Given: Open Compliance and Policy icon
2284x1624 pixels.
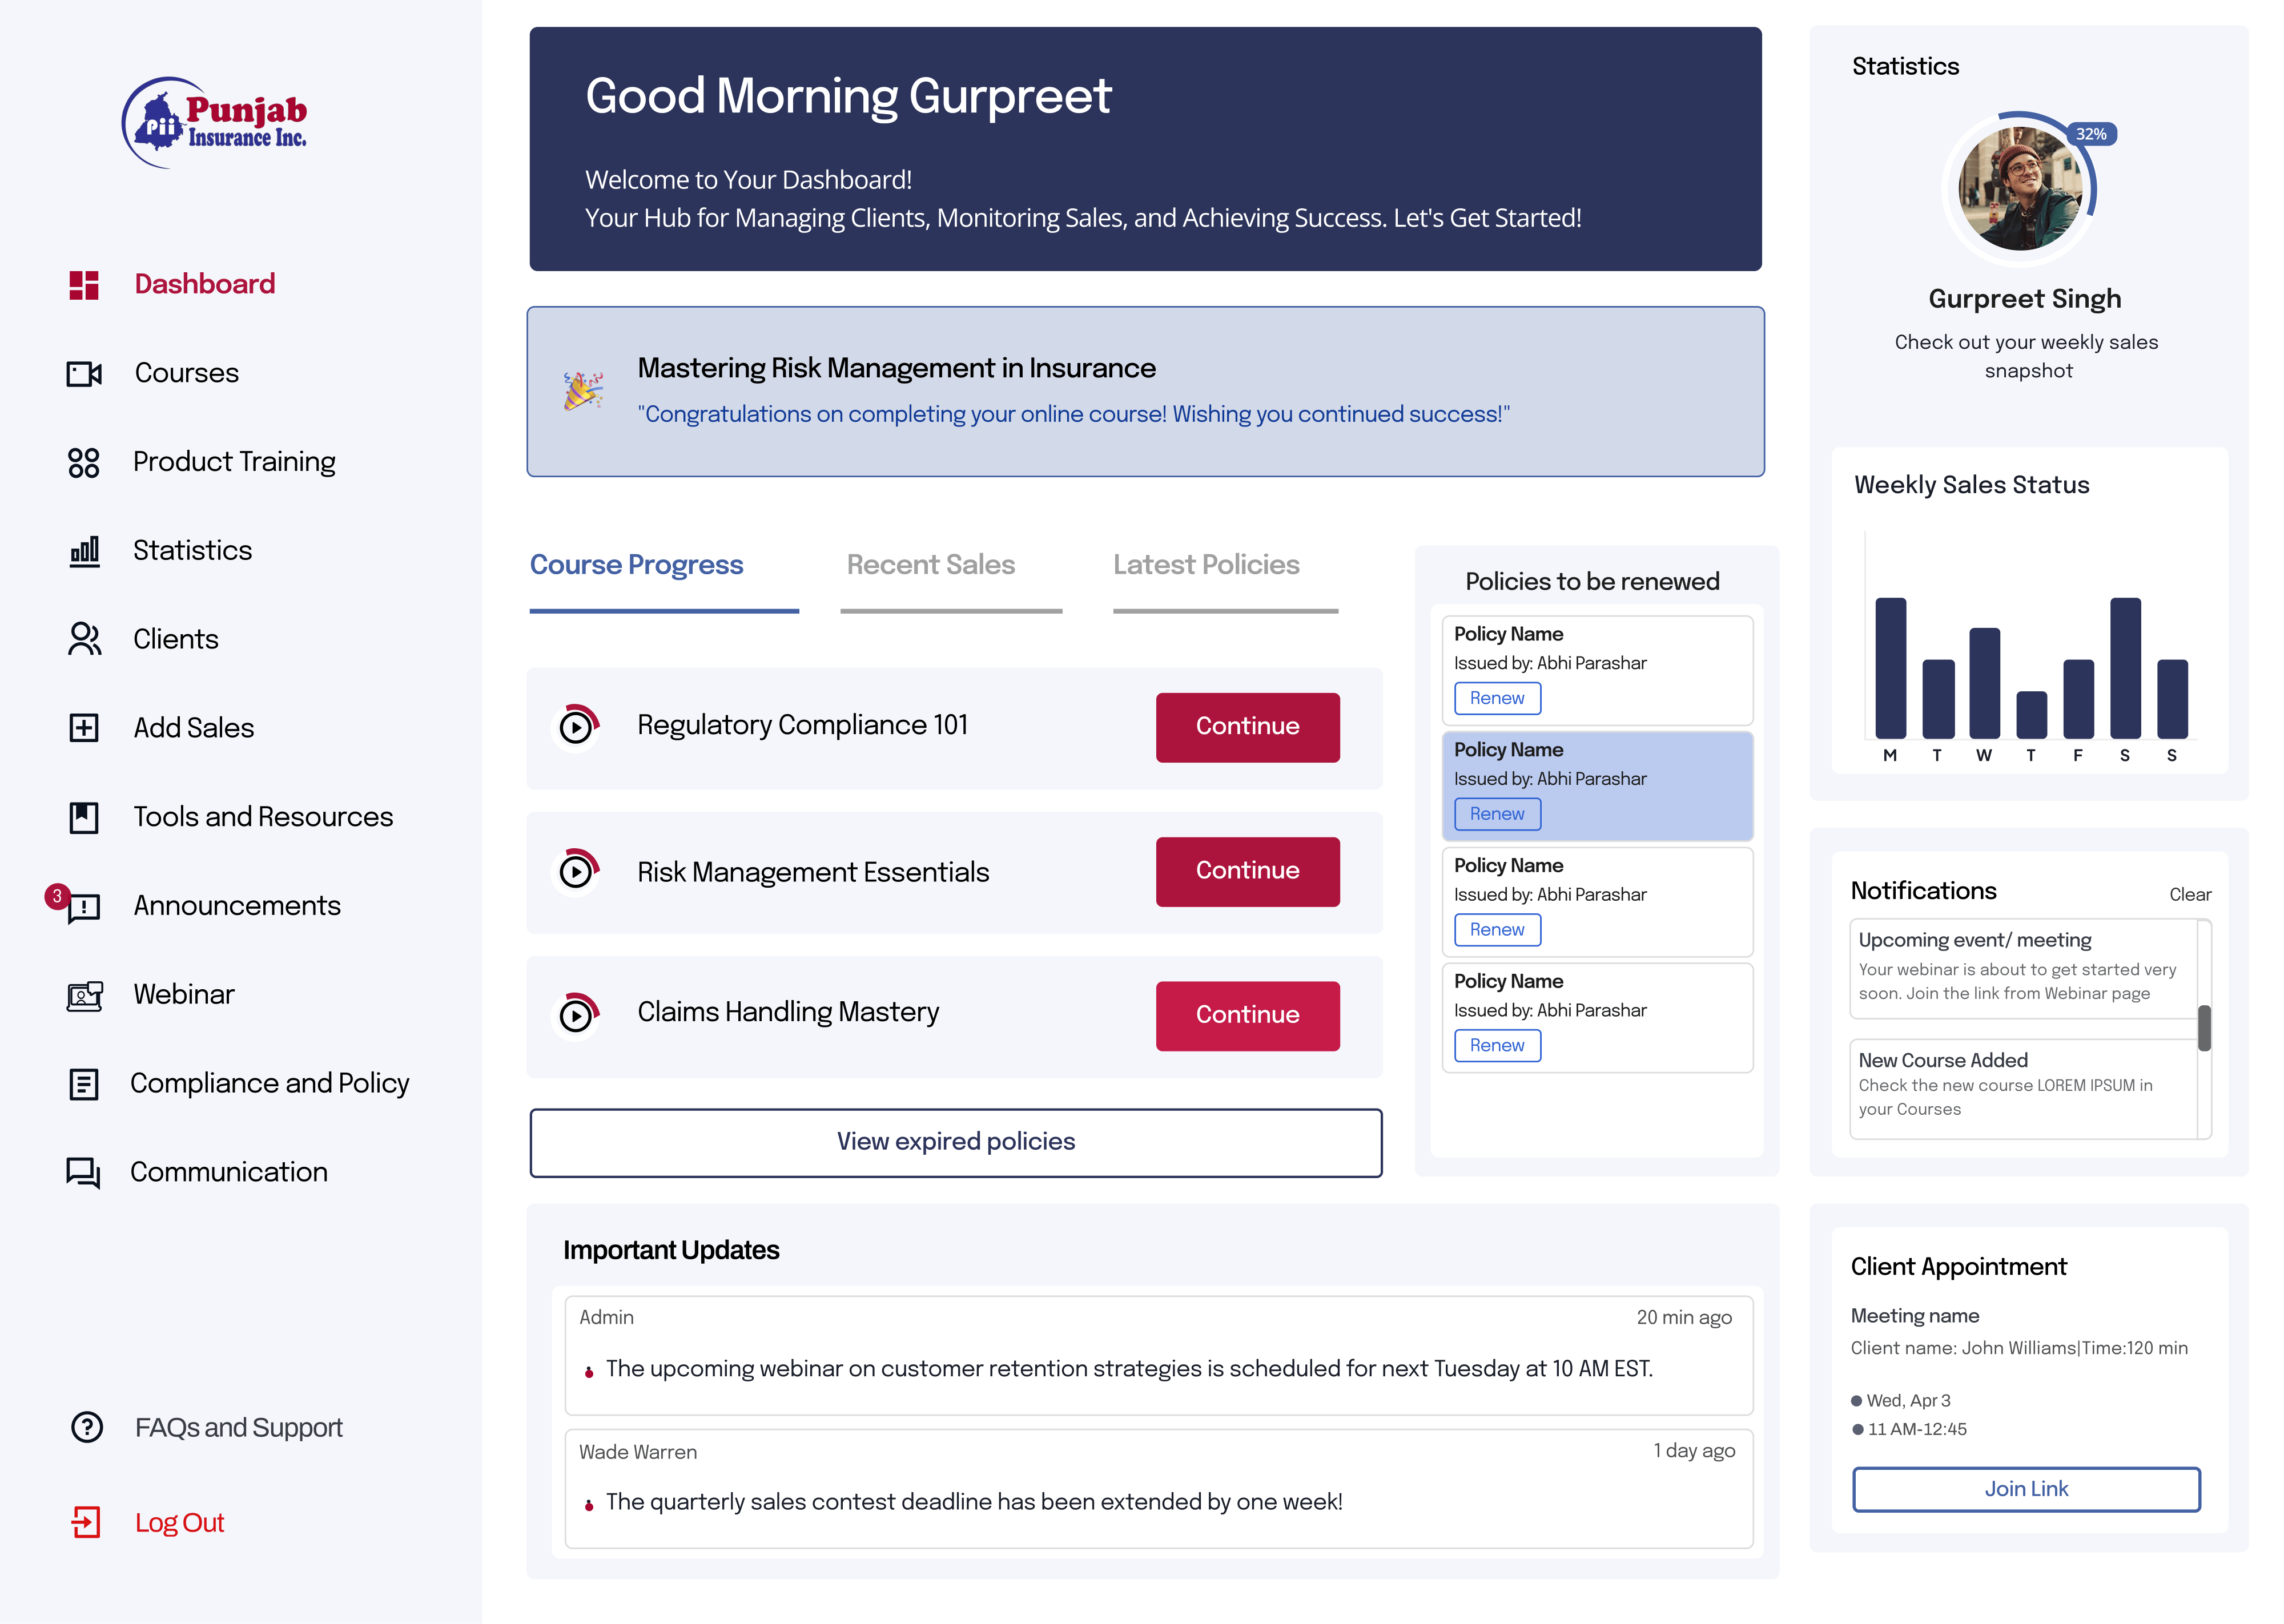Looking at the screenshot, I should [x=84, y=1083].
